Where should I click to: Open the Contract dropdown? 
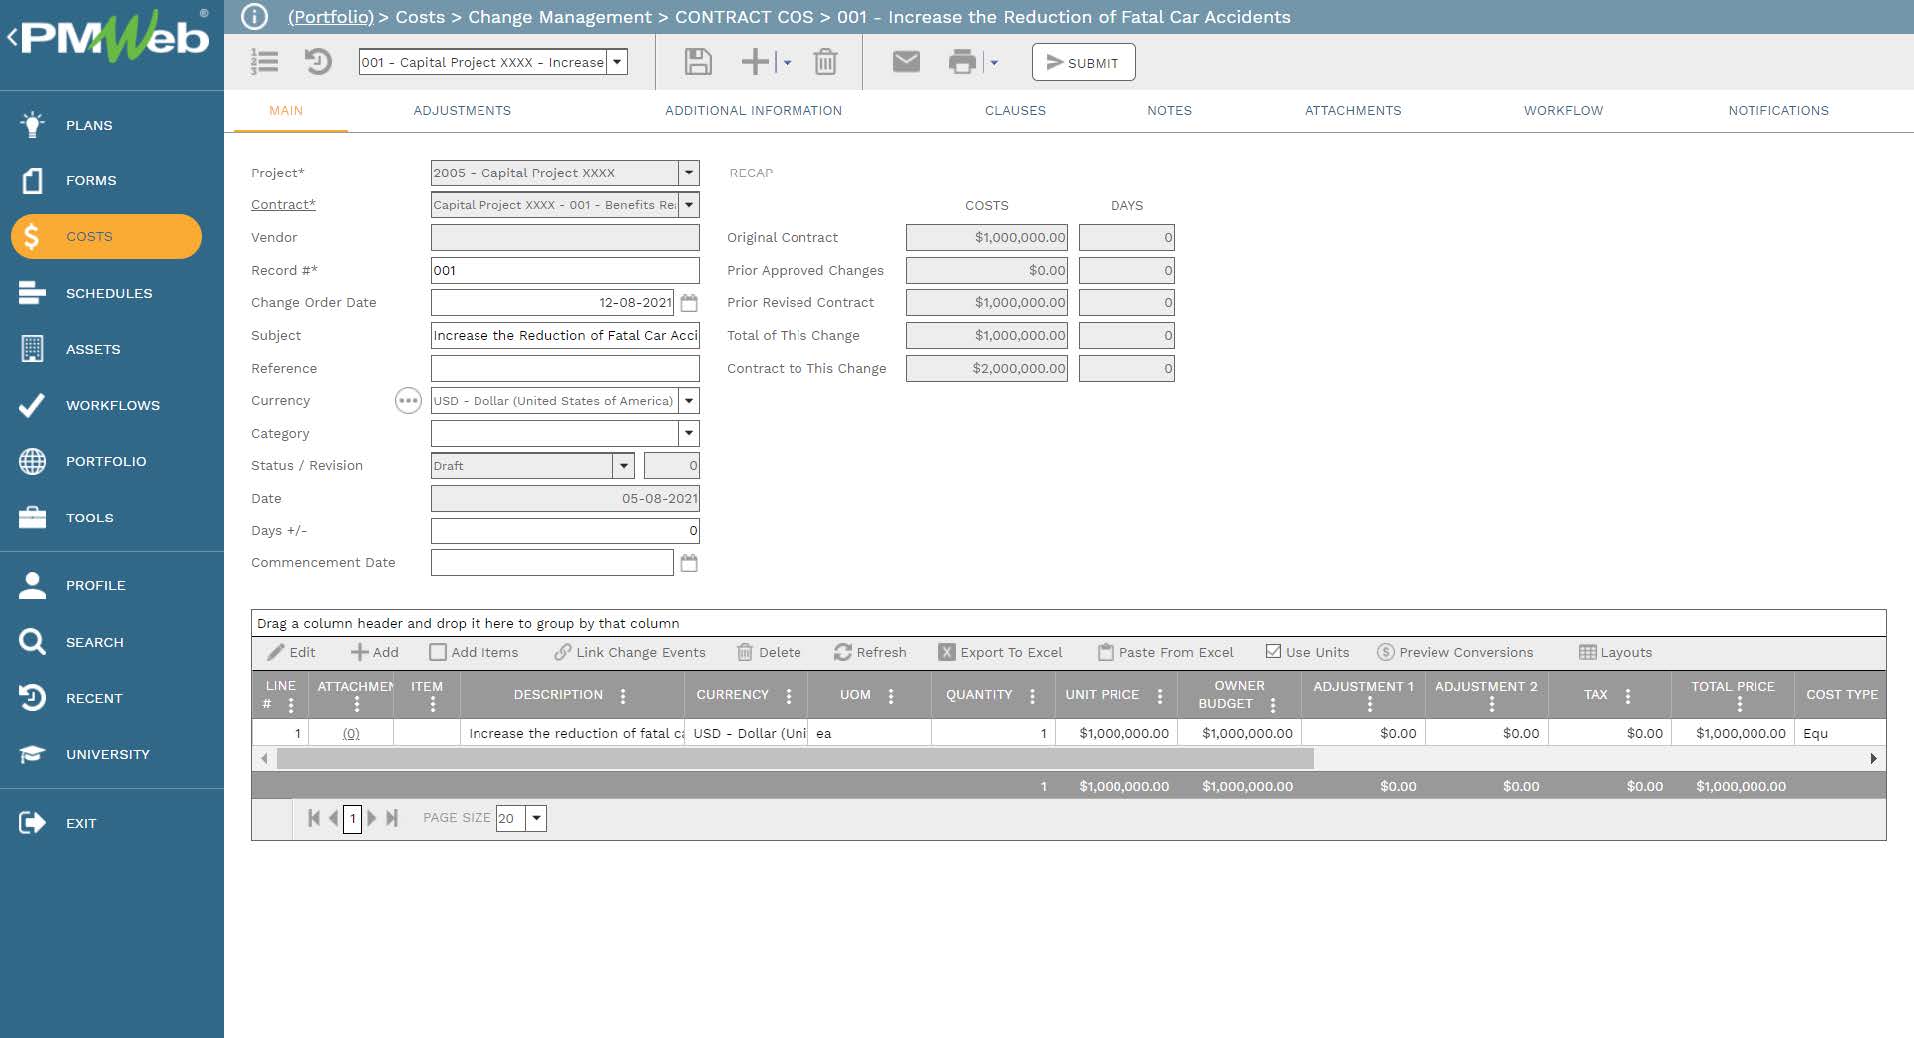[689, 205]
